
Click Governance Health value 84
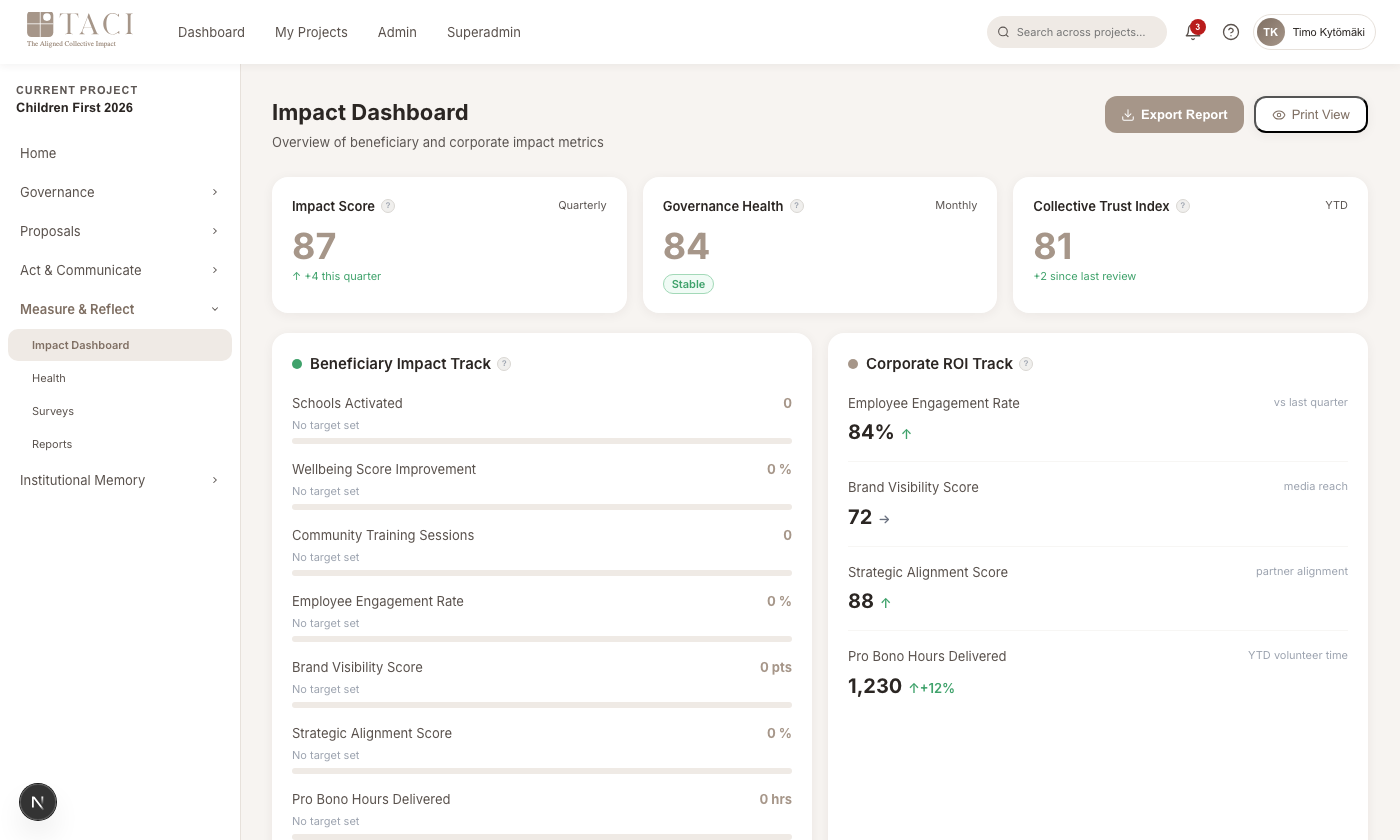[686, 246]
